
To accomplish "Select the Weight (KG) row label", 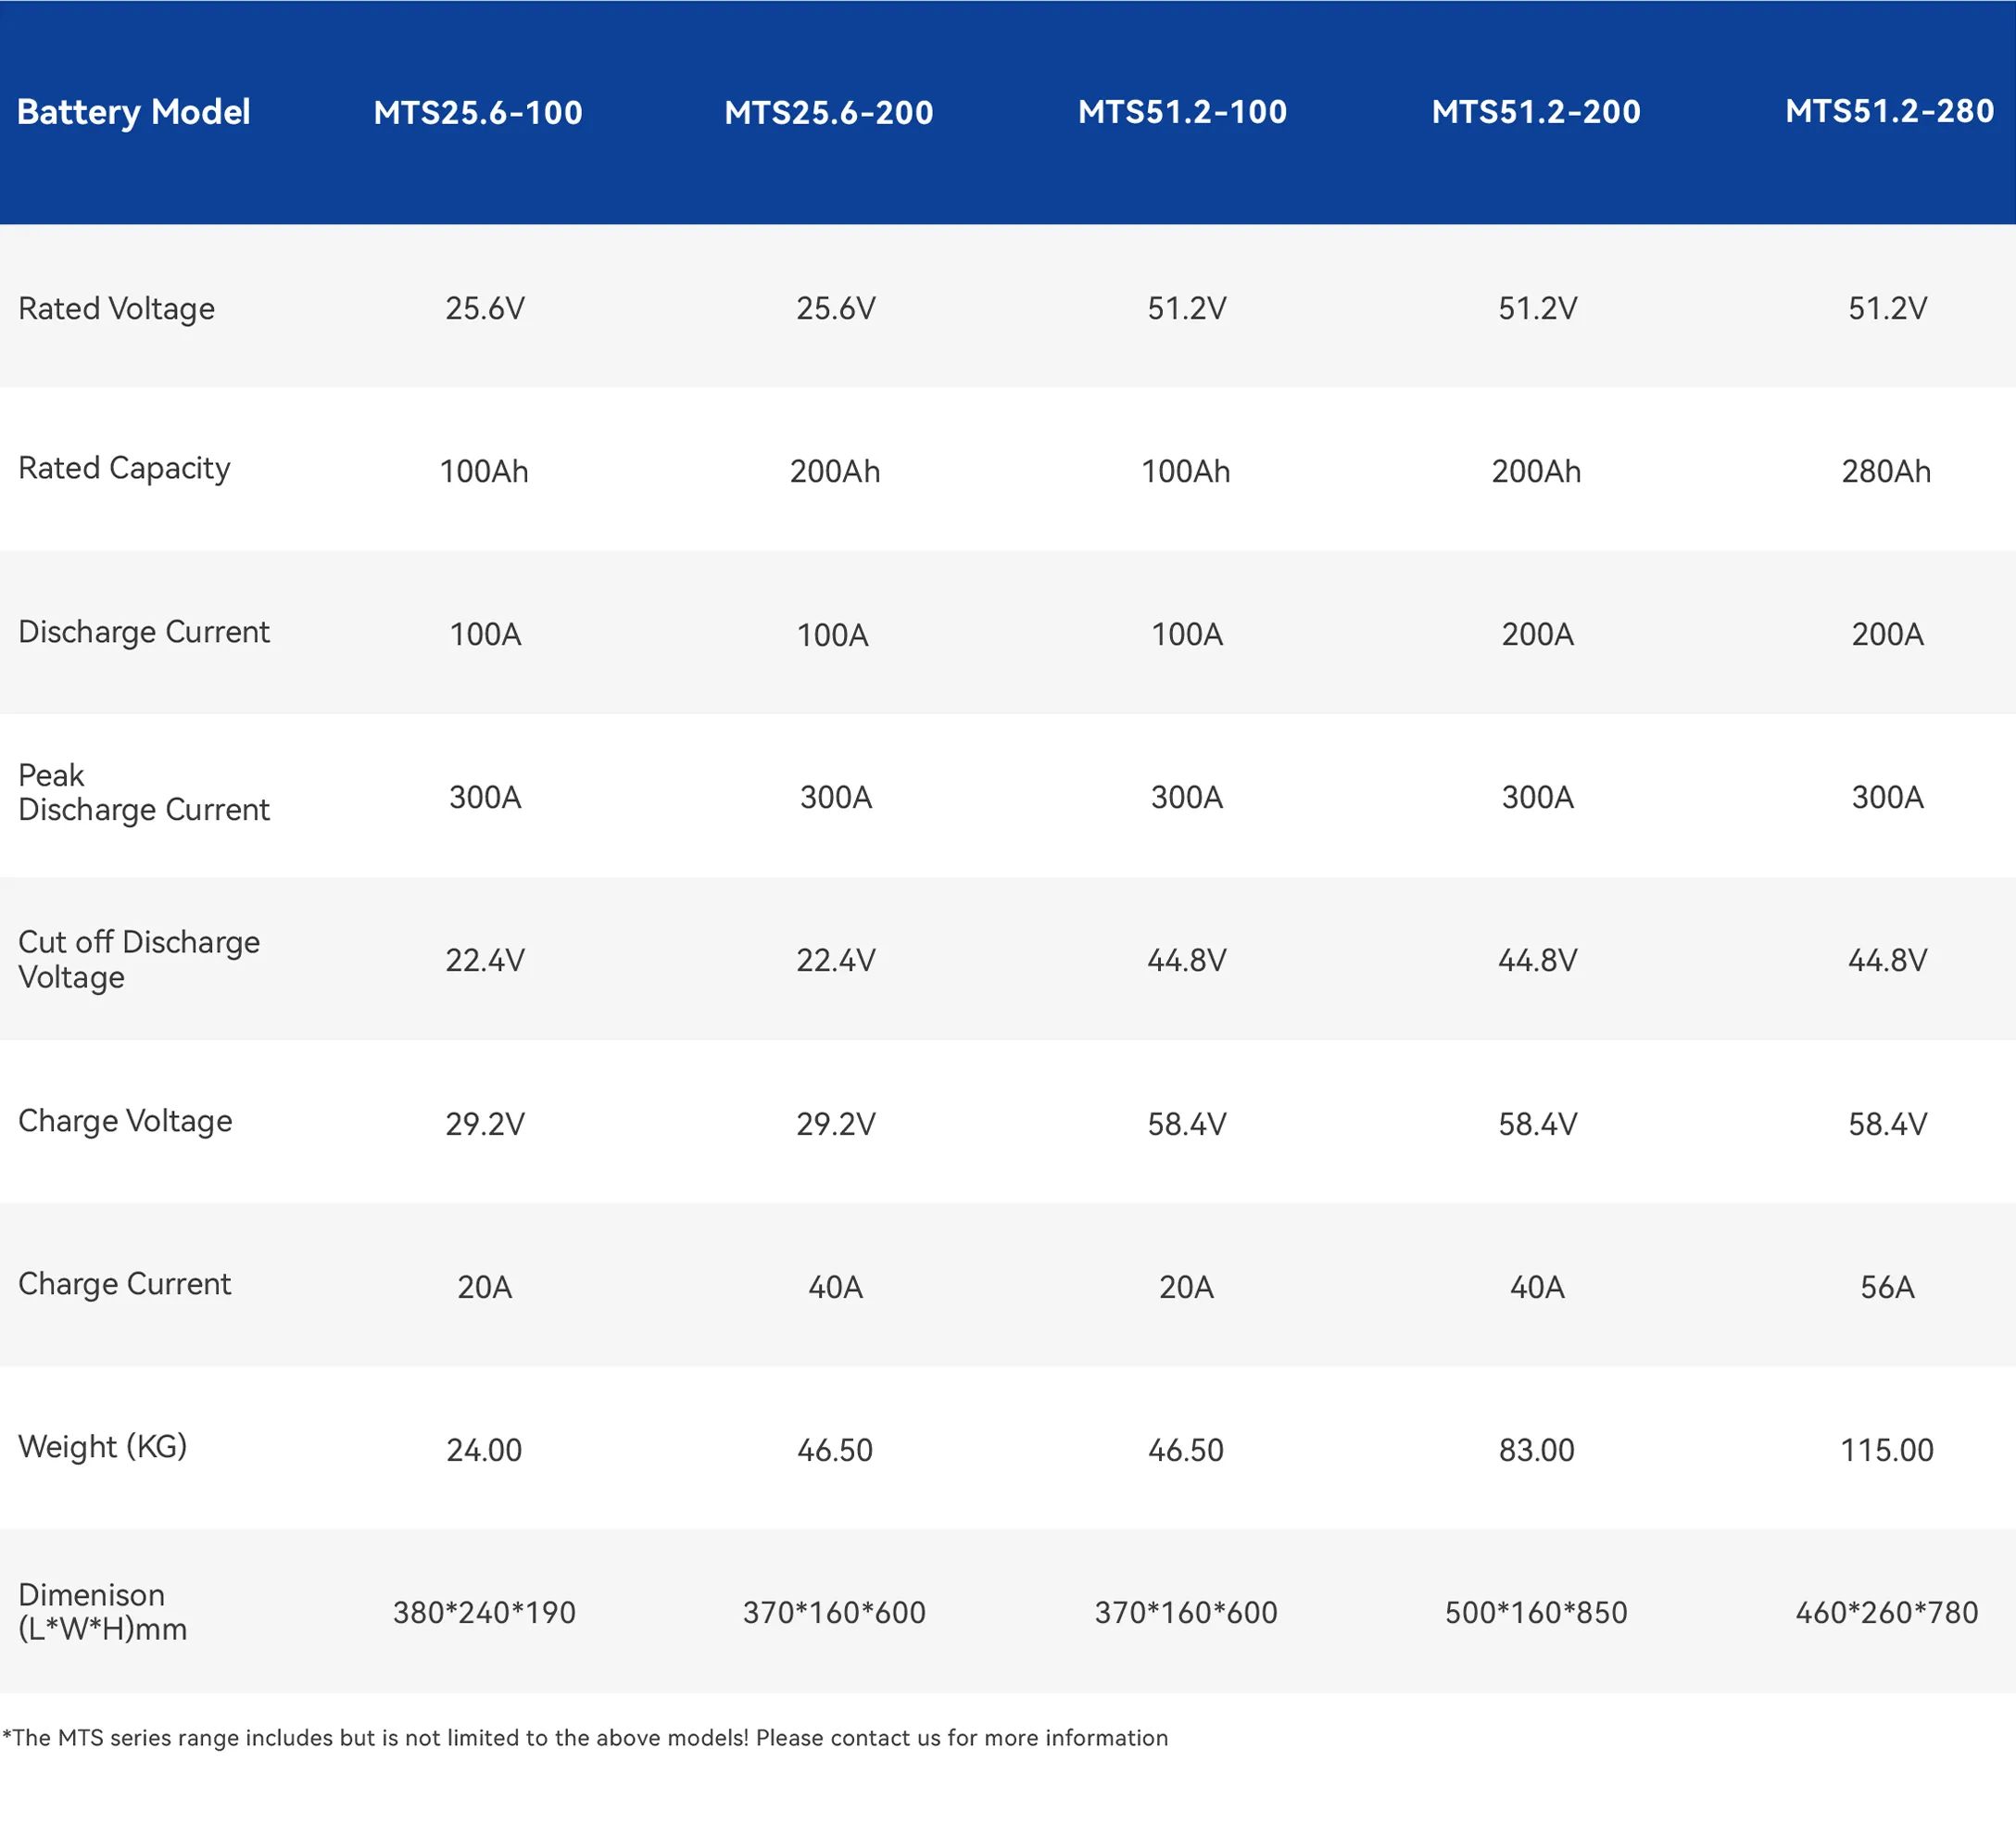I will click(x=102, y=1447).
